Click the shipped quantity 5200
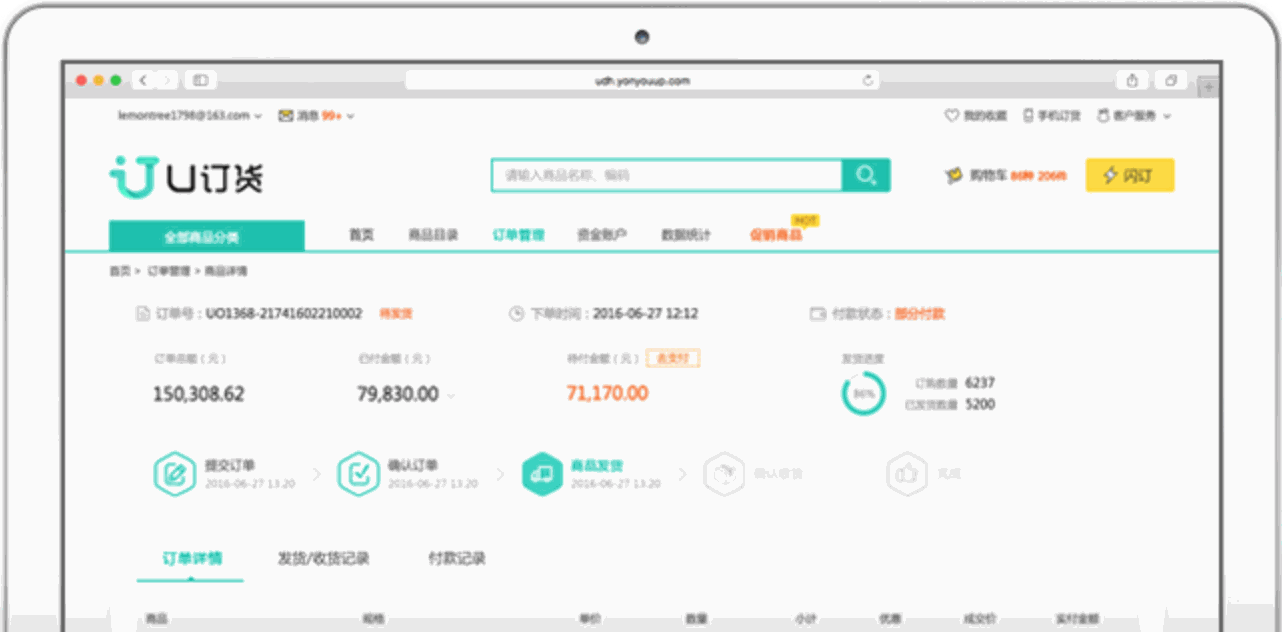The image size is (1282, 632). coord(980,405)
